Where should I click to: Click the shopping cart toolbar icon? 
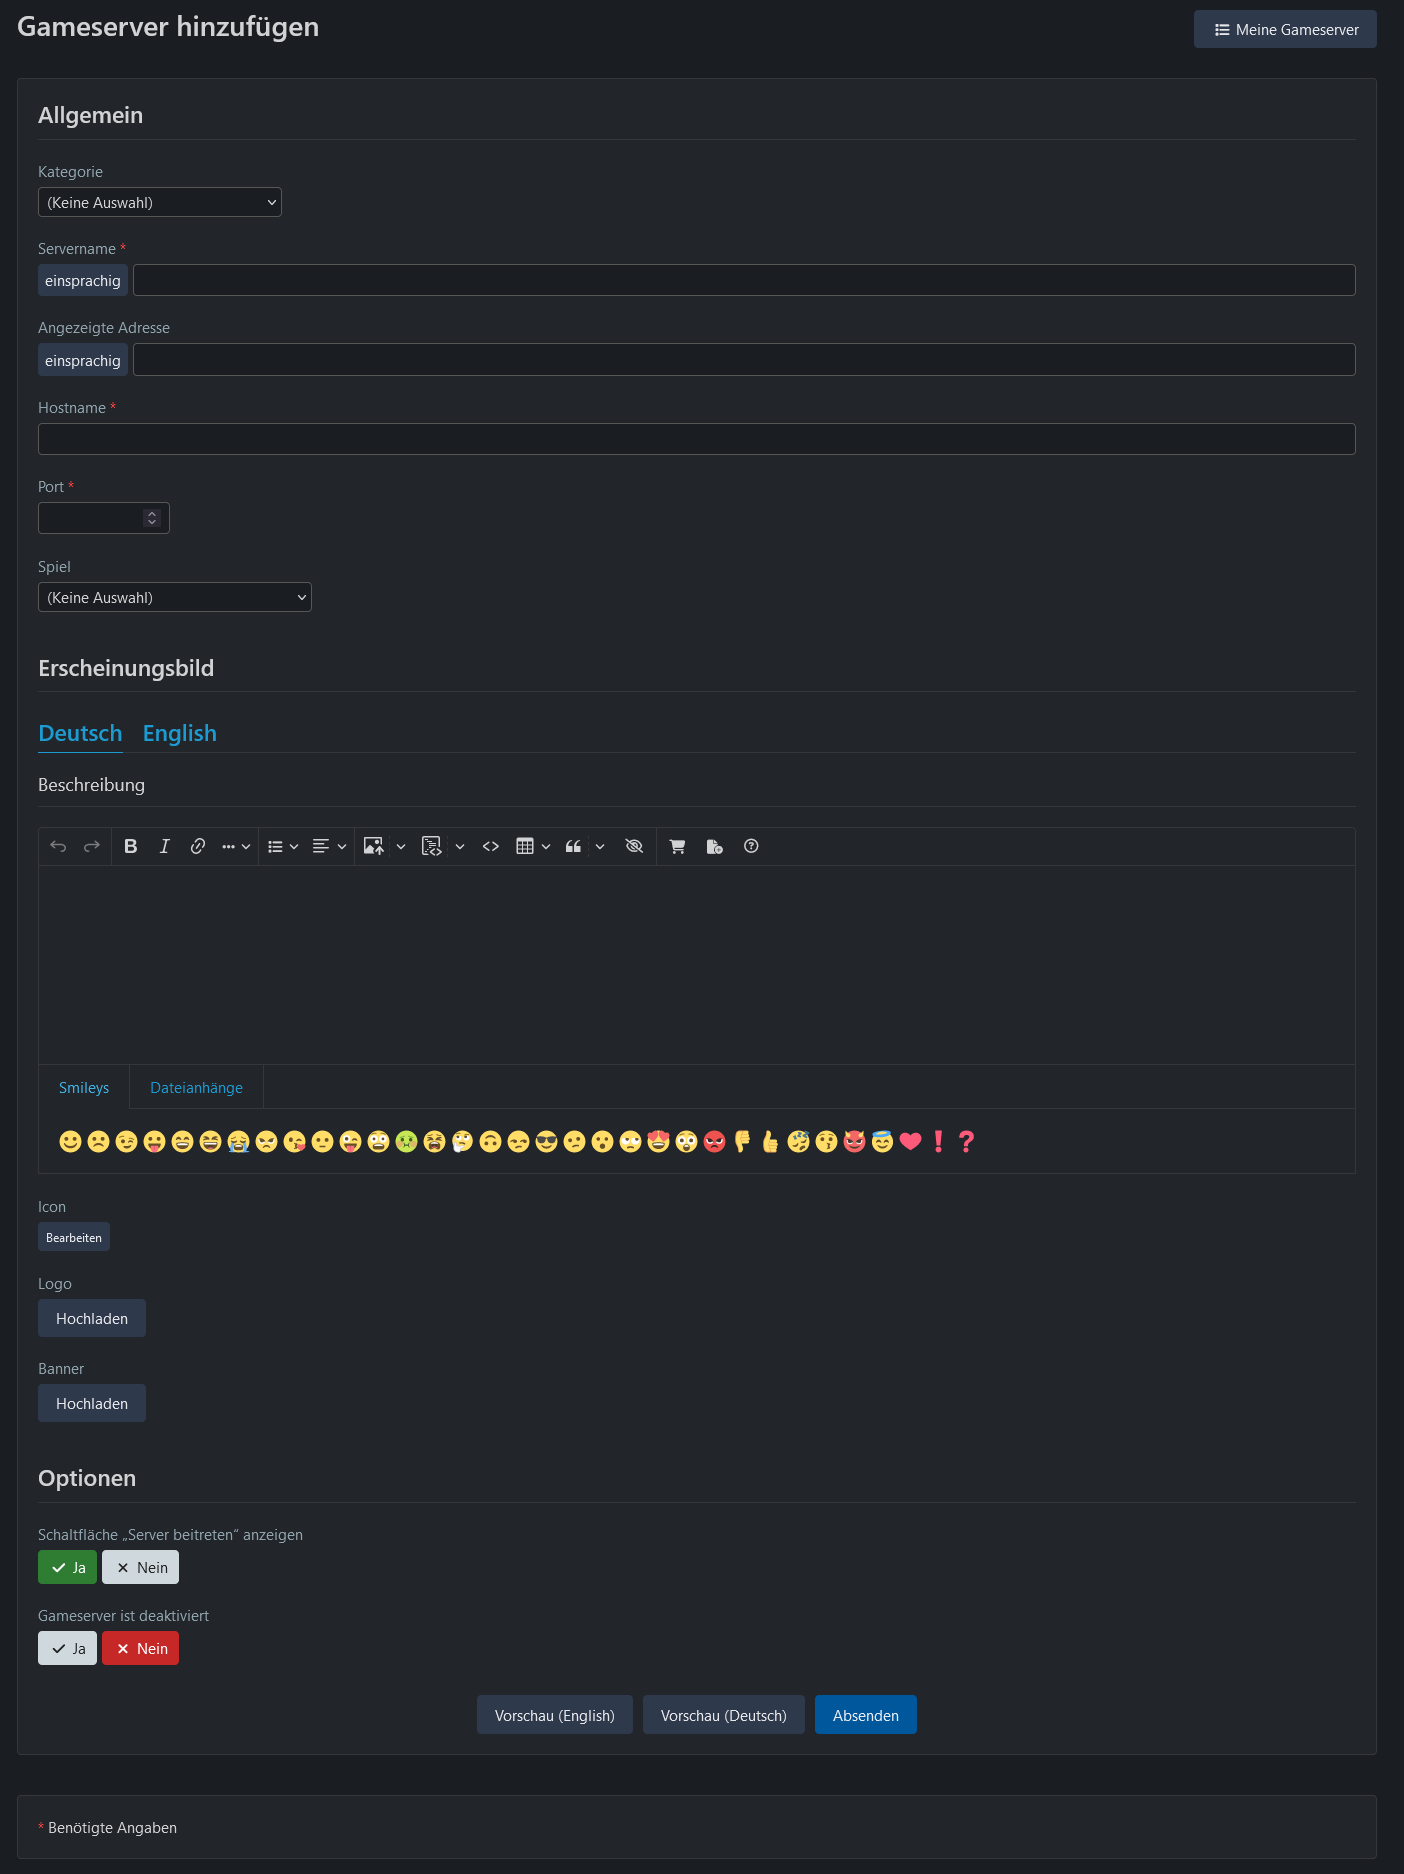(x=677, y=846)
